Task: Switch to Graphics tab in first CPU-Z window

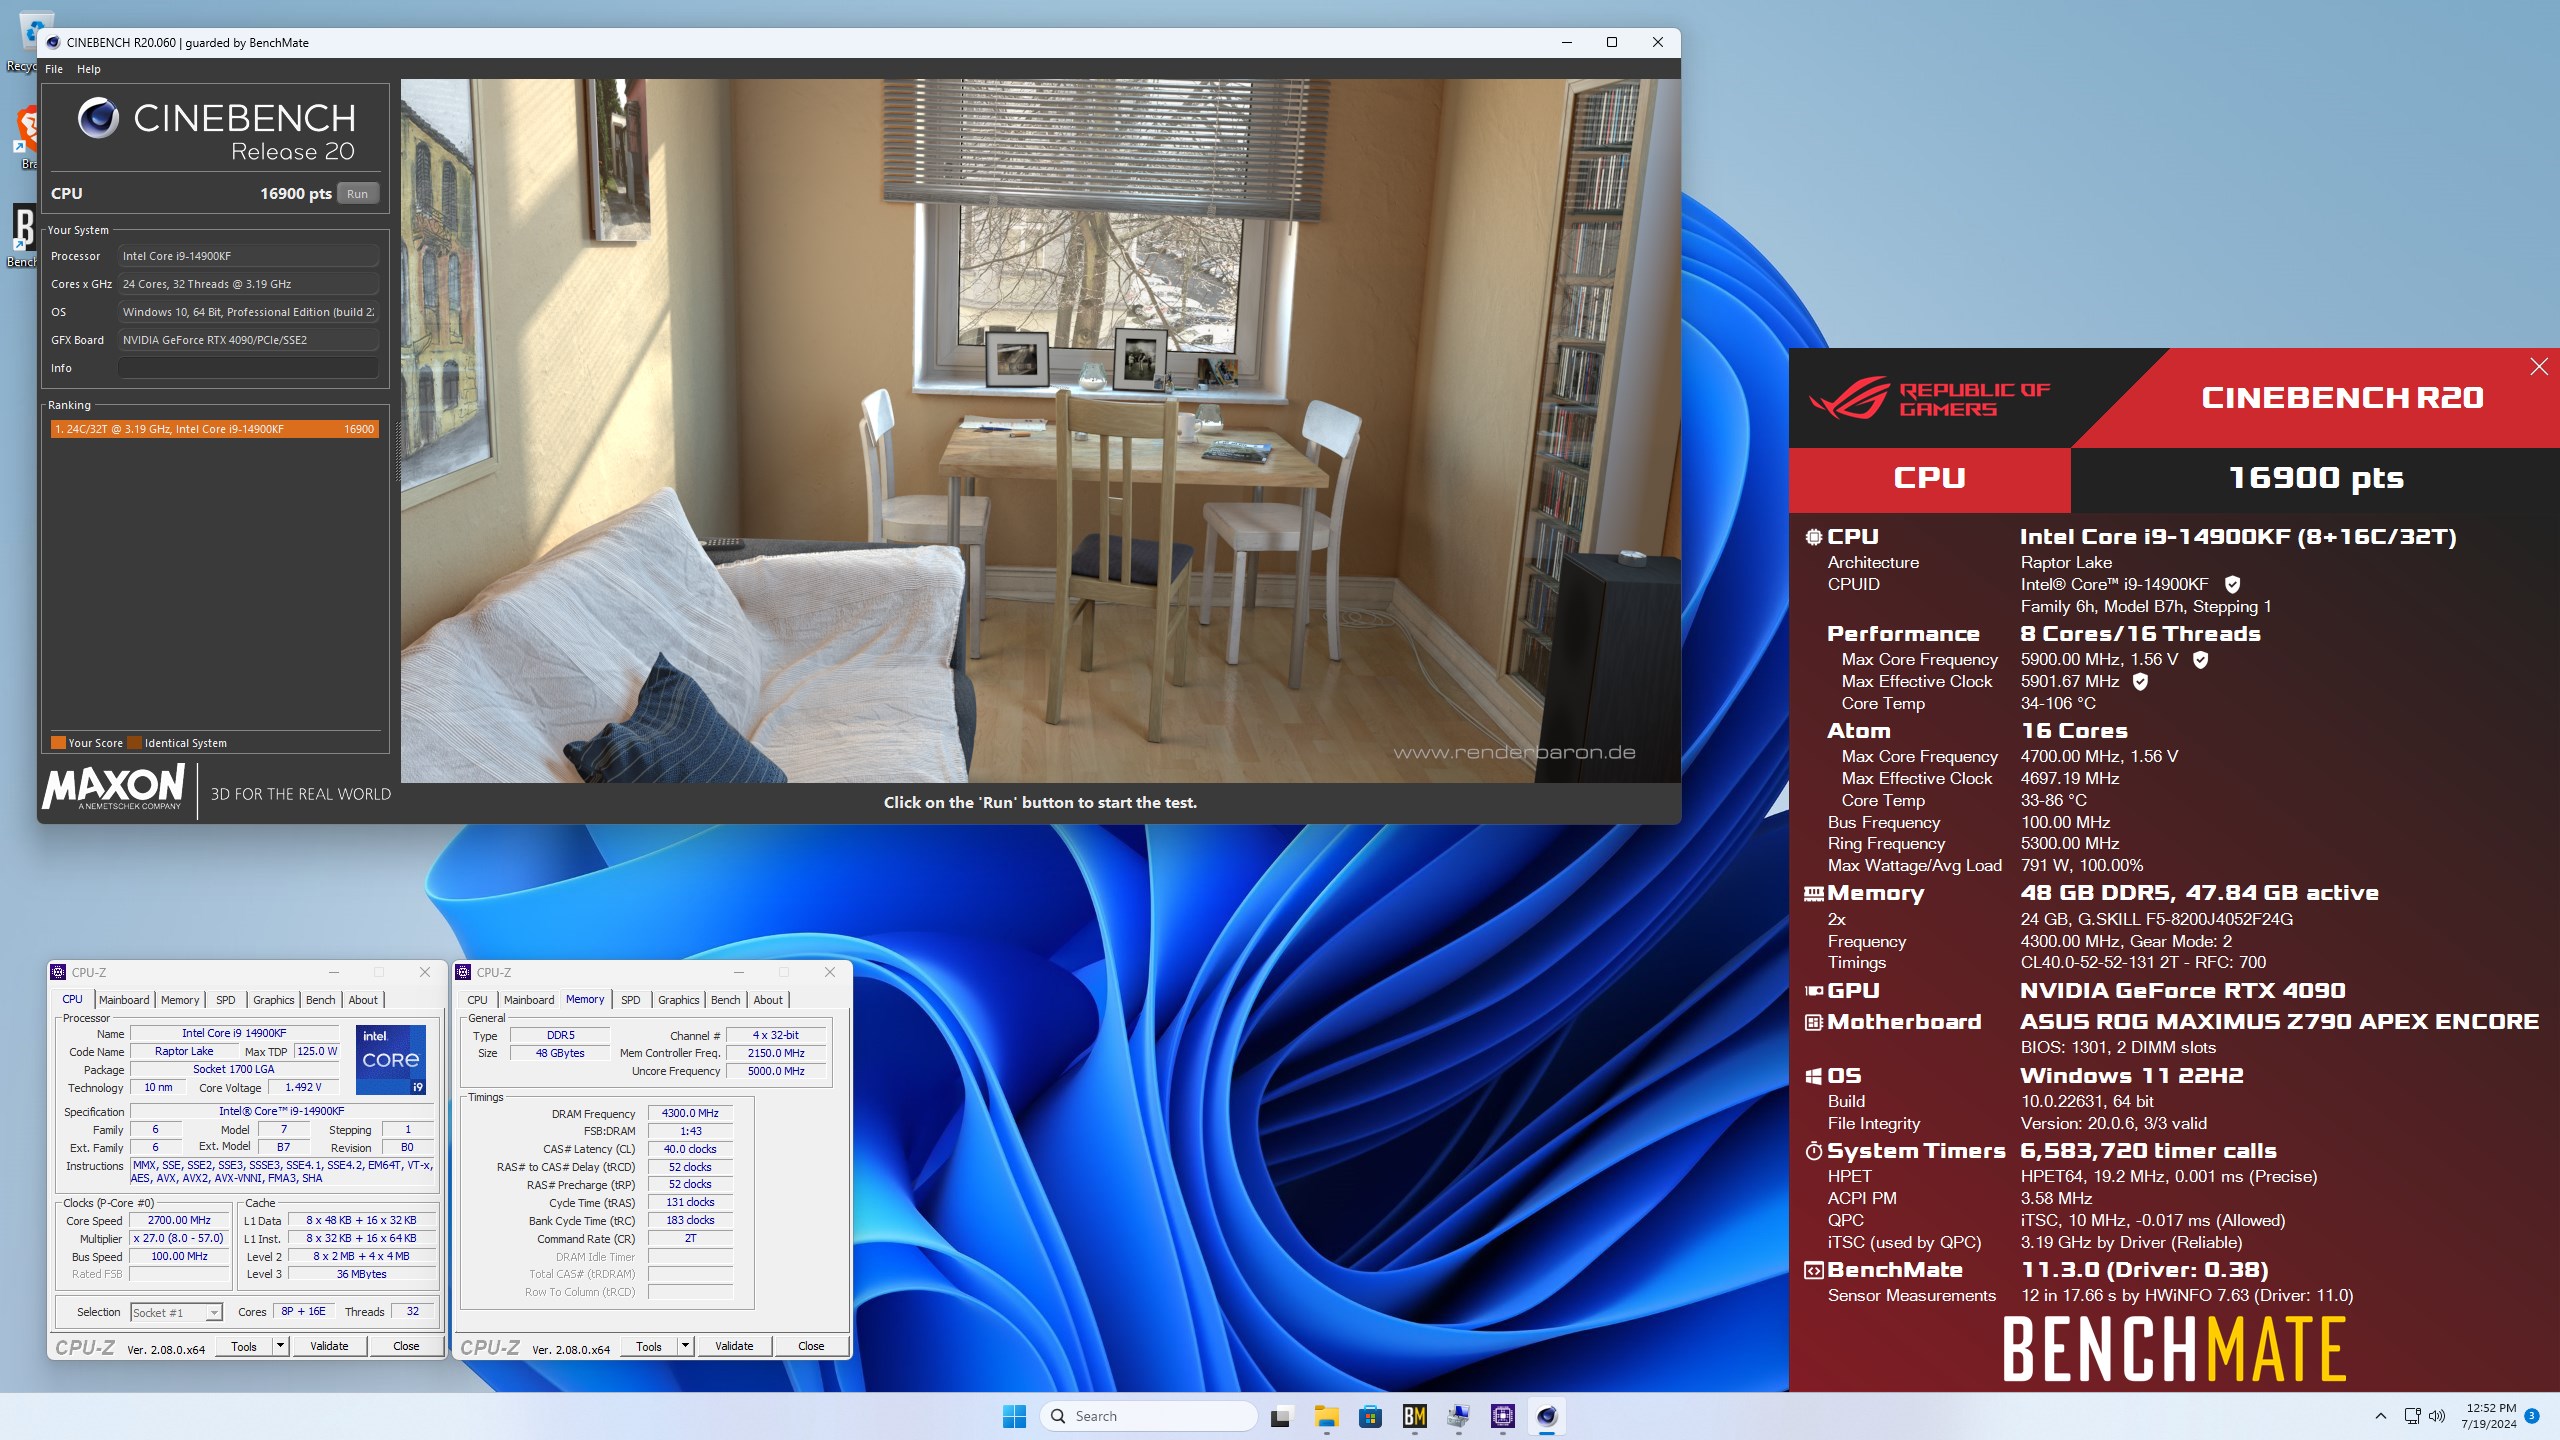Action: coord(274,1000)
